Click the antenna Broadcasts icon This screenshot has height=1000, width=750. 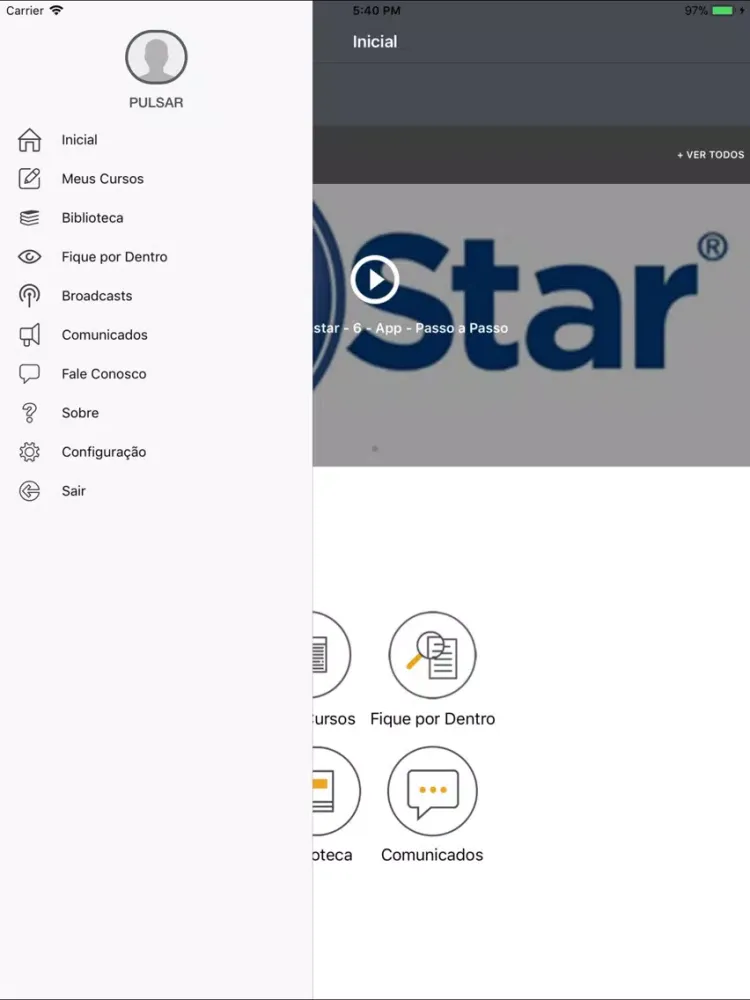[x=29, y=295]
